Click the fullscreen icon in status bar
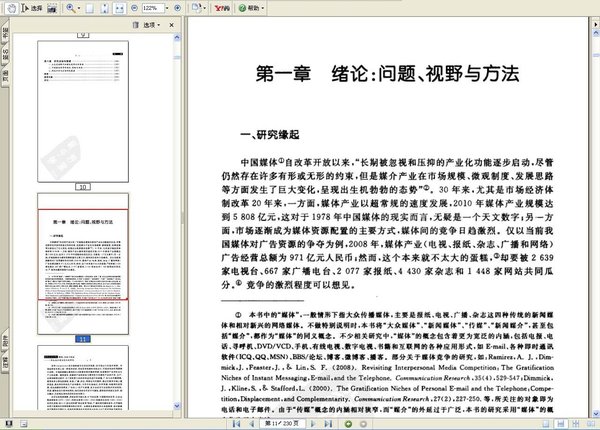This screenshot has width=600, height=430. 9,423
